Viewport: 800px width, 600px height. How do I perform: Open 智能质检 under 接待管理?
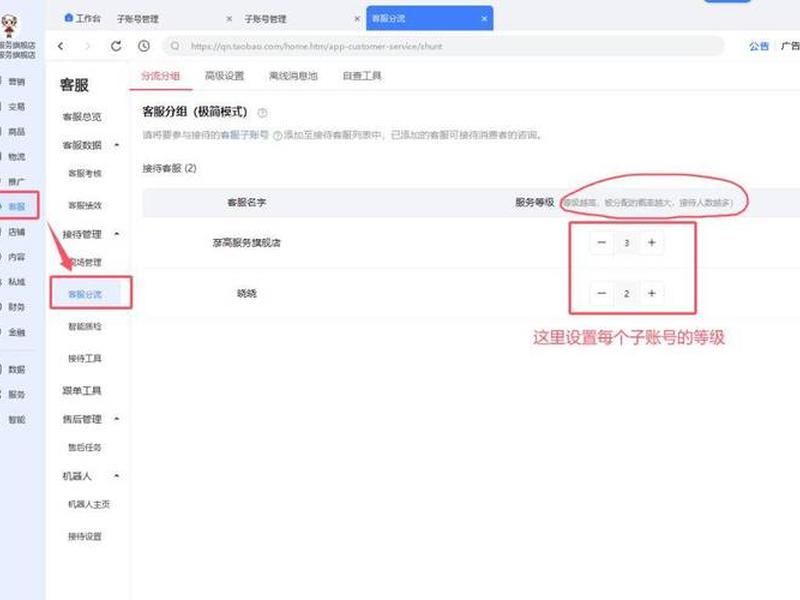click(85, 327)
